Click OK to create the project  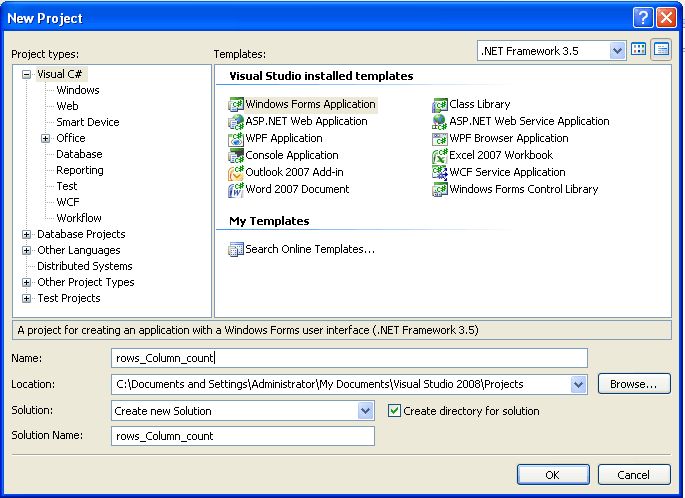click(553, 475)
